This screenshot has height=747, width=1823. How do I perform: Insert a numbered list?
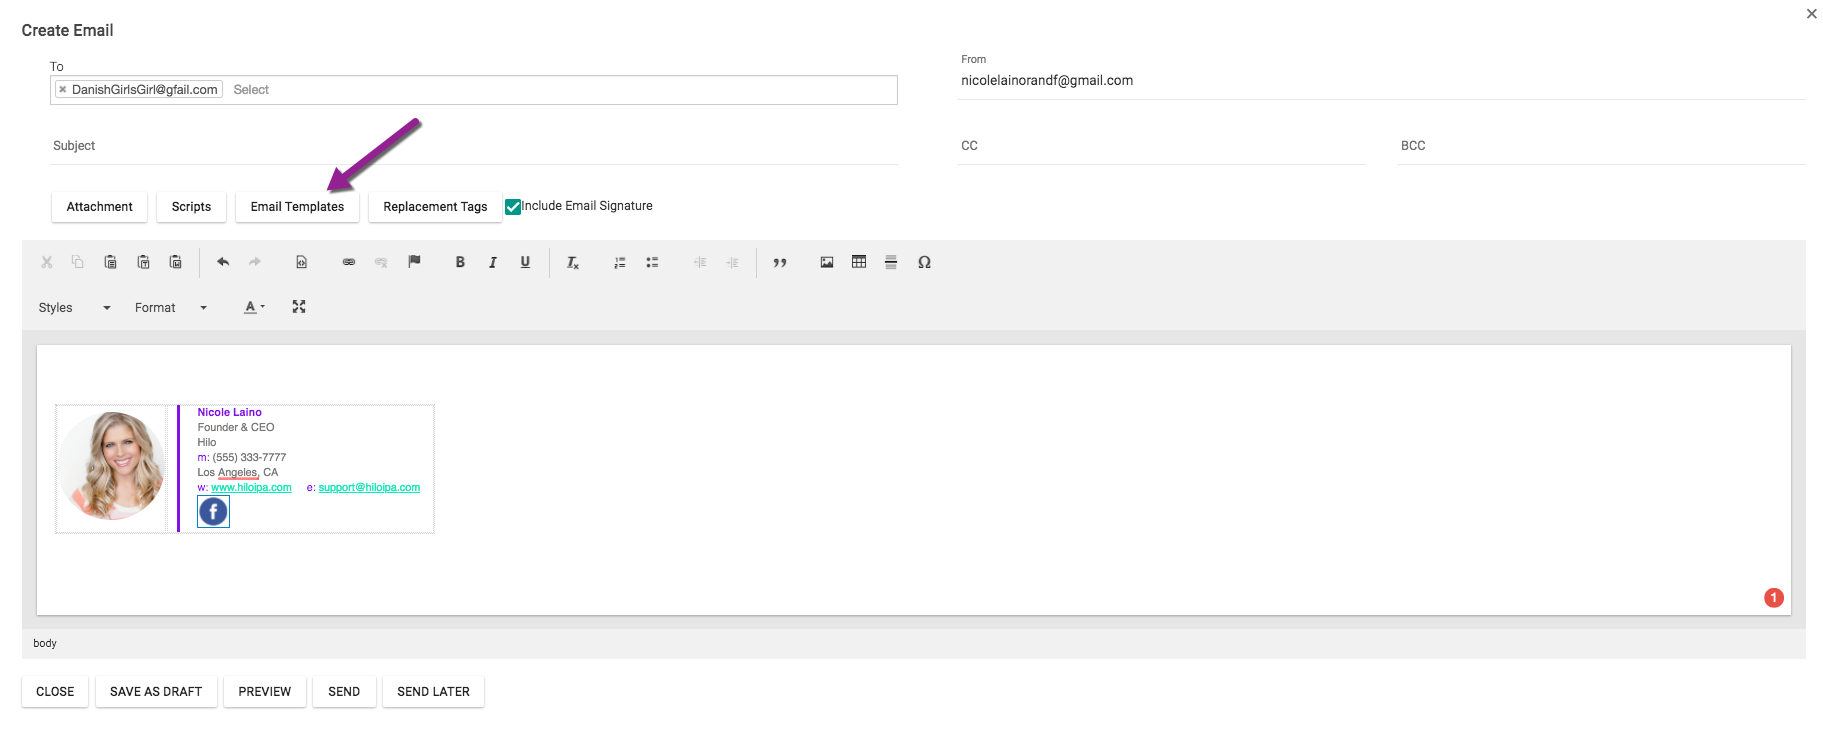[620, 262]
